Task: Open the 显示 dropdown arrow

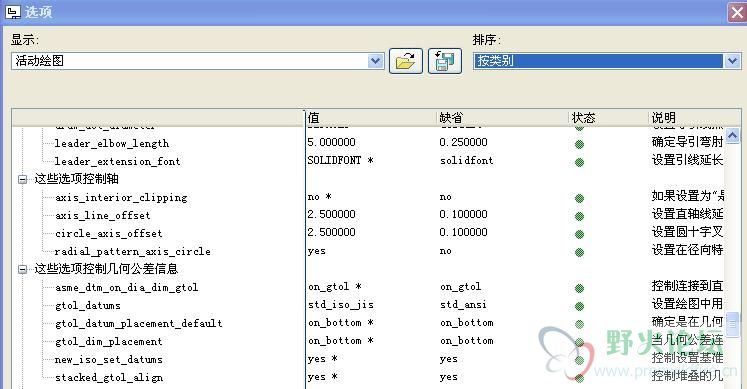Action: pos(375,61)
